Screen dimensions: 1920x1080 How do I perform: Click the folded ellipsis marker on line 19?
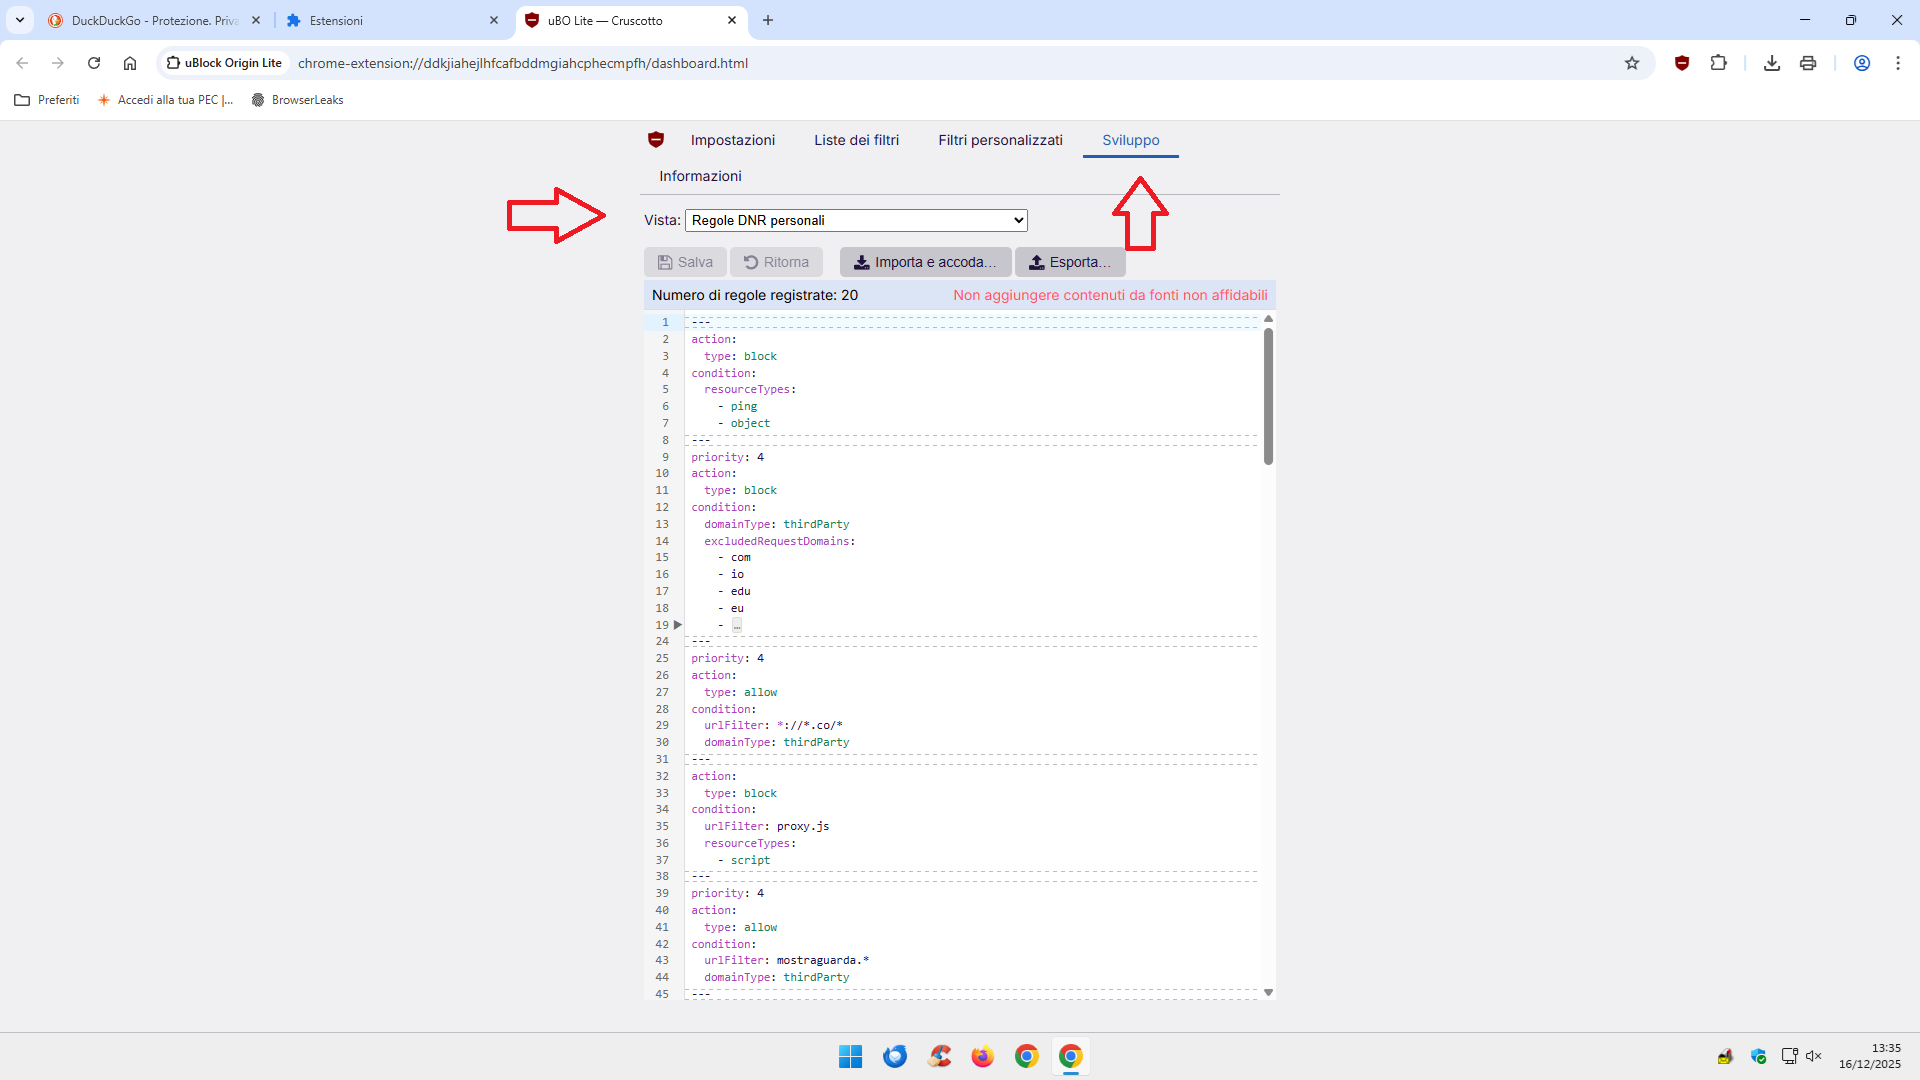click(x=737, y=625)
